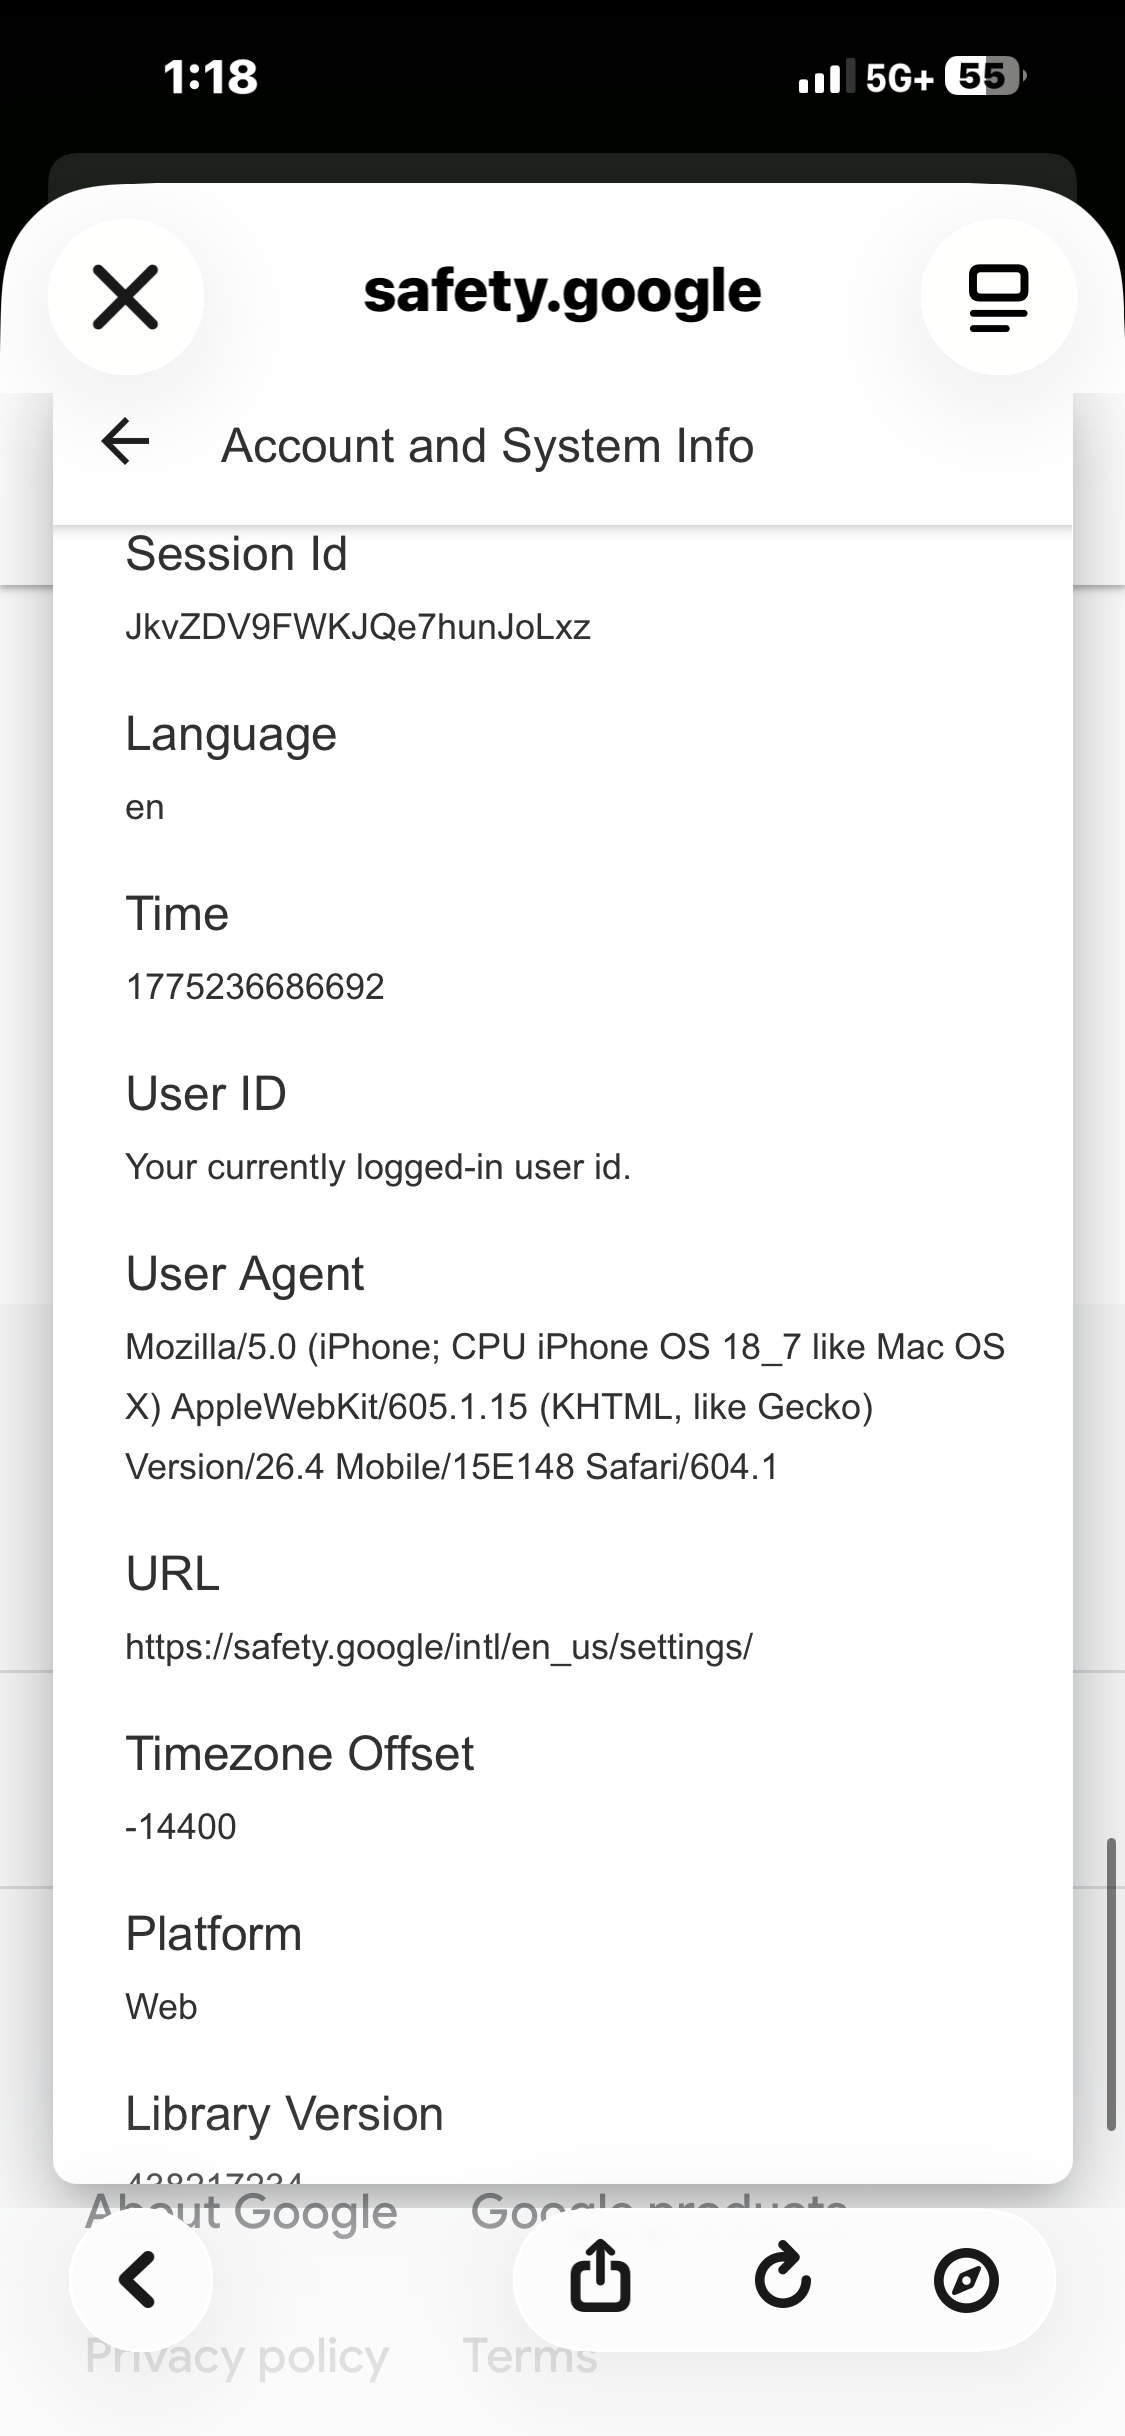The image size is (1125, 2436).
Task: Tap the browser back chevron
Action: [140, 2280]
